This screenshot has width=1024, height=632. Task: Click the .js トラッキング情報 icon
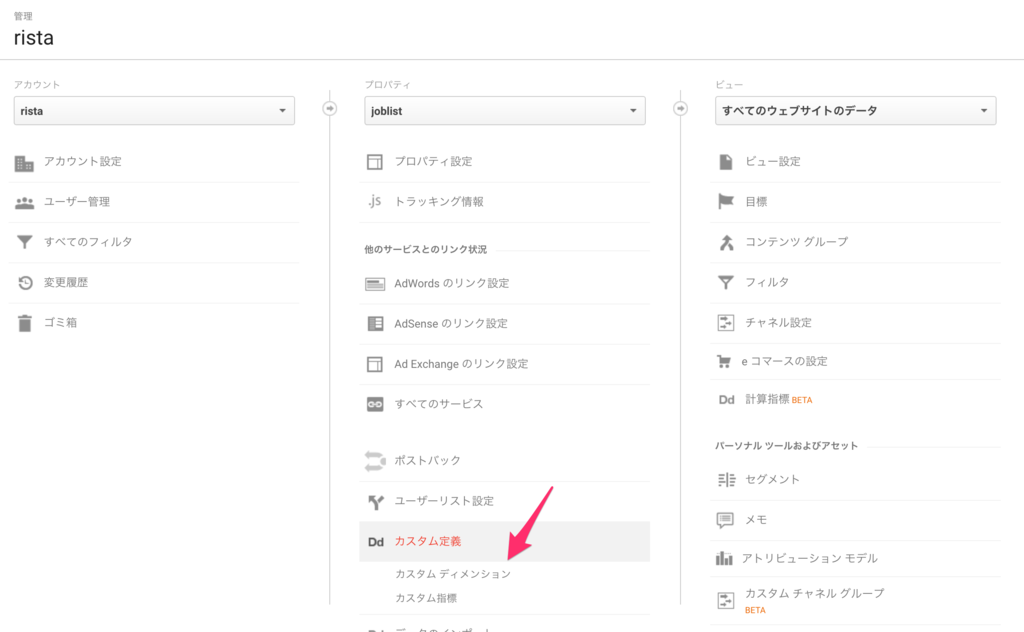coord(374,201)
